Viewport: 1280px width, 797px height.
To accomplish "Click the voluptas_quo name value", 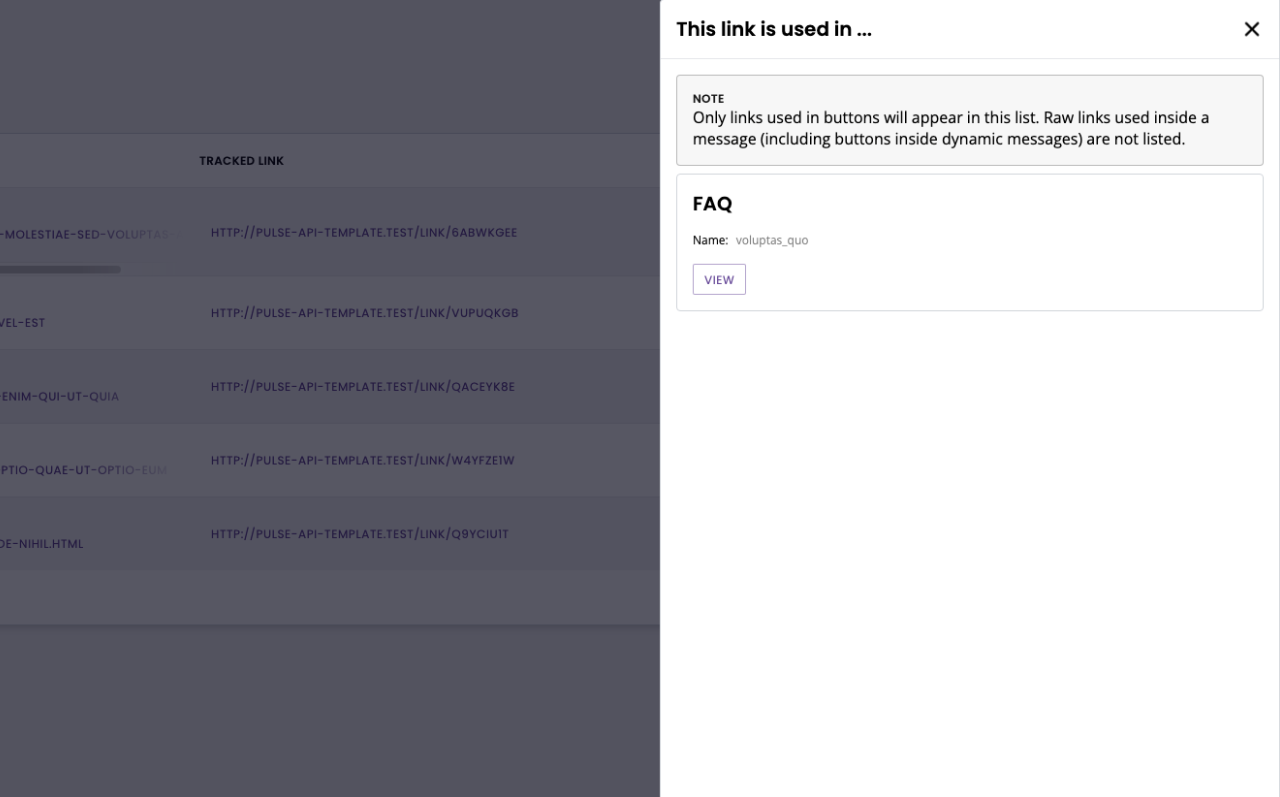I will pos(771,240).
